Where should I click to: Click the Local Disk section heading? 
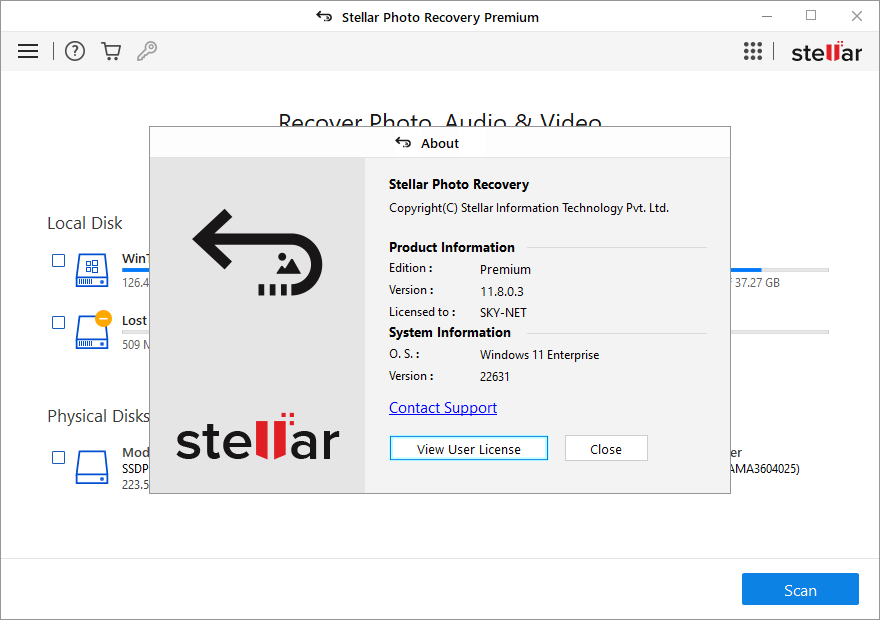point(85,223)
